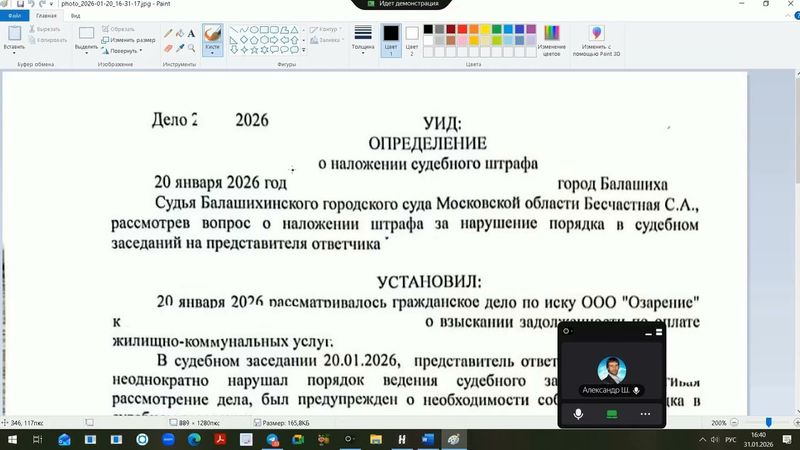Open Windows Start menu

[12, 439]
